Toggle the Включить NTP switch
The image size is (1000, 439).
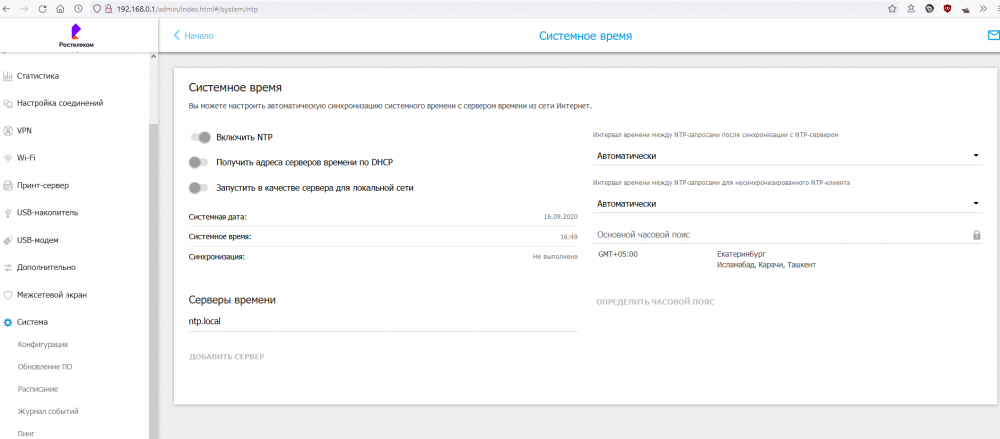point(200,137)
